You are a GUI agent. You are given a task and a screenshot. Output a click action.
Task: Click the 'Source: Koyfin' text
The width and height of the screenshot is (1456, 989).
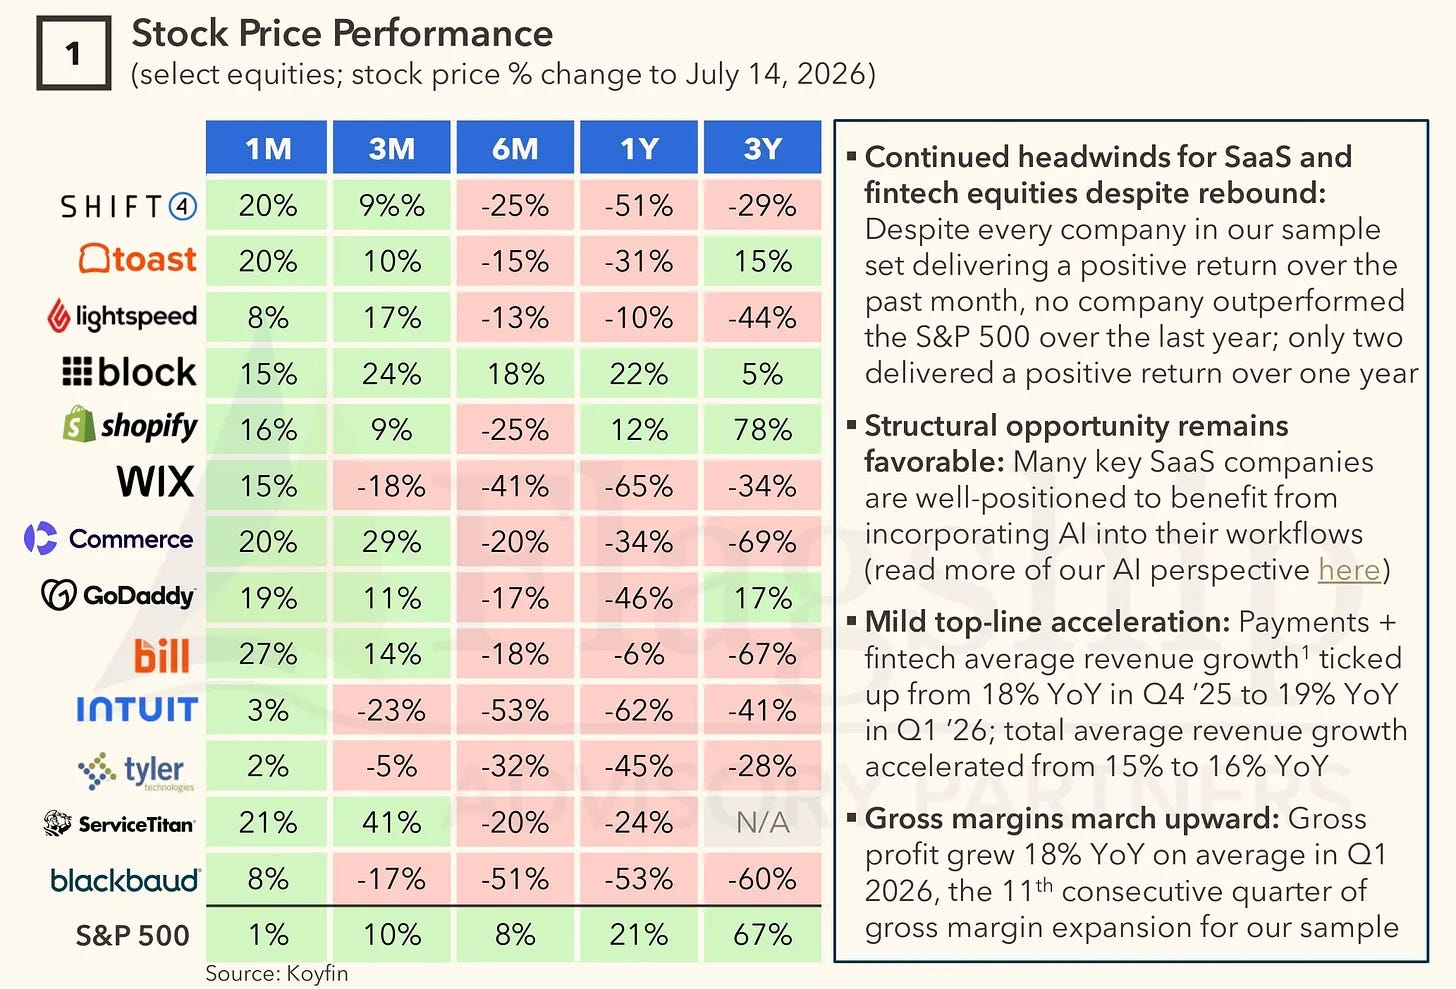(x=277, y=973)
